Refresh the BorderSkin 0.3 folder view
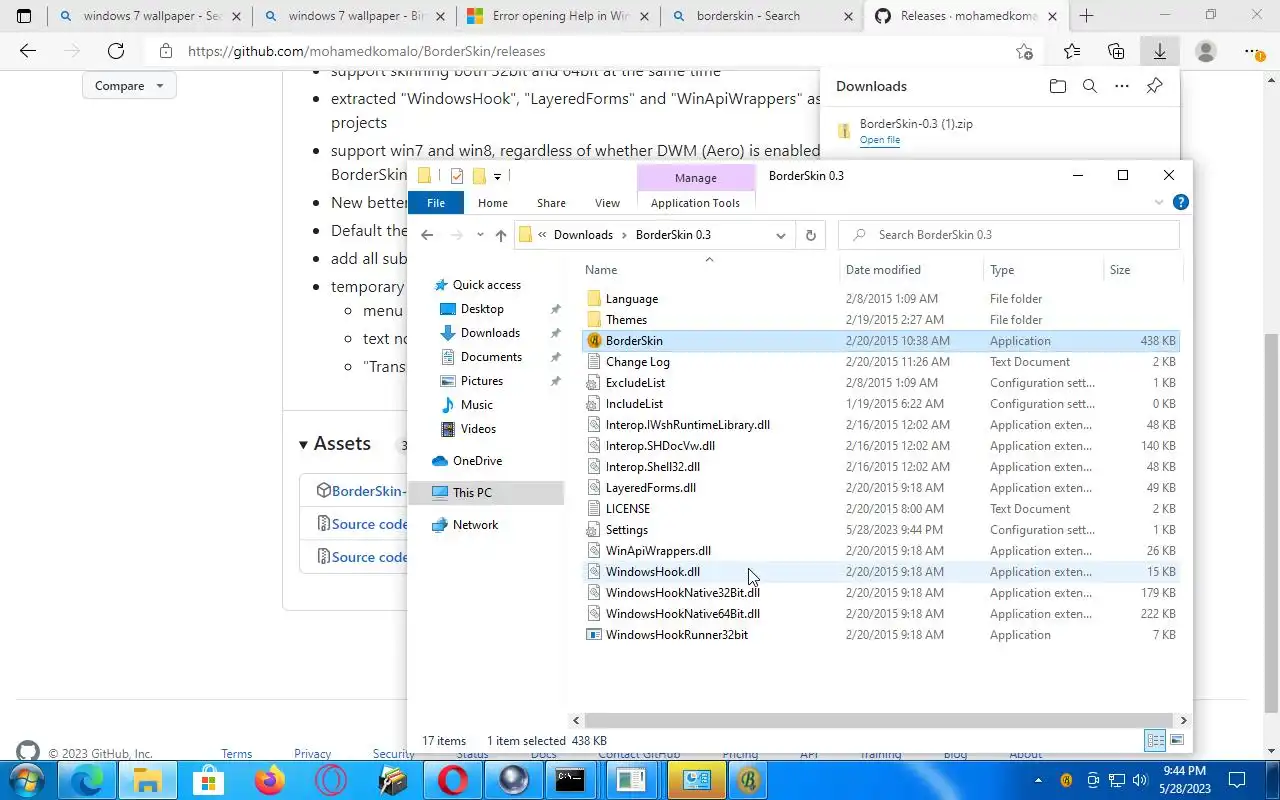 coord(810,235)
